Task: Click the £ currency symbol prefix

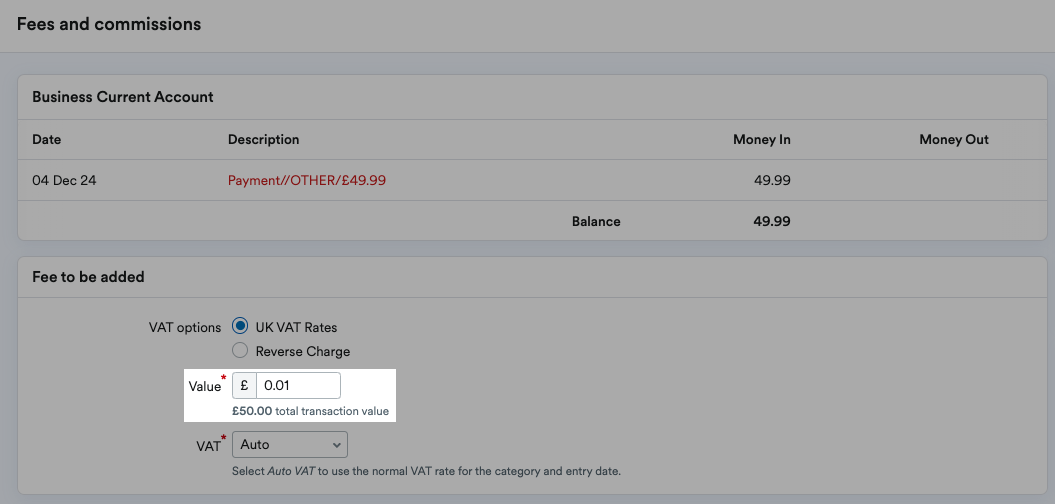Action: tap(244, 386)
